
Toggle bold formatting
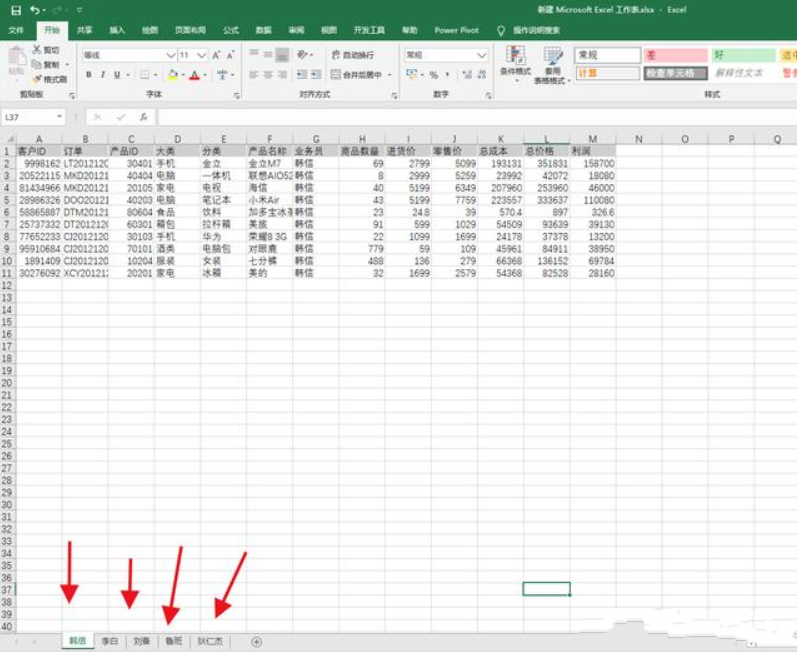88,75
